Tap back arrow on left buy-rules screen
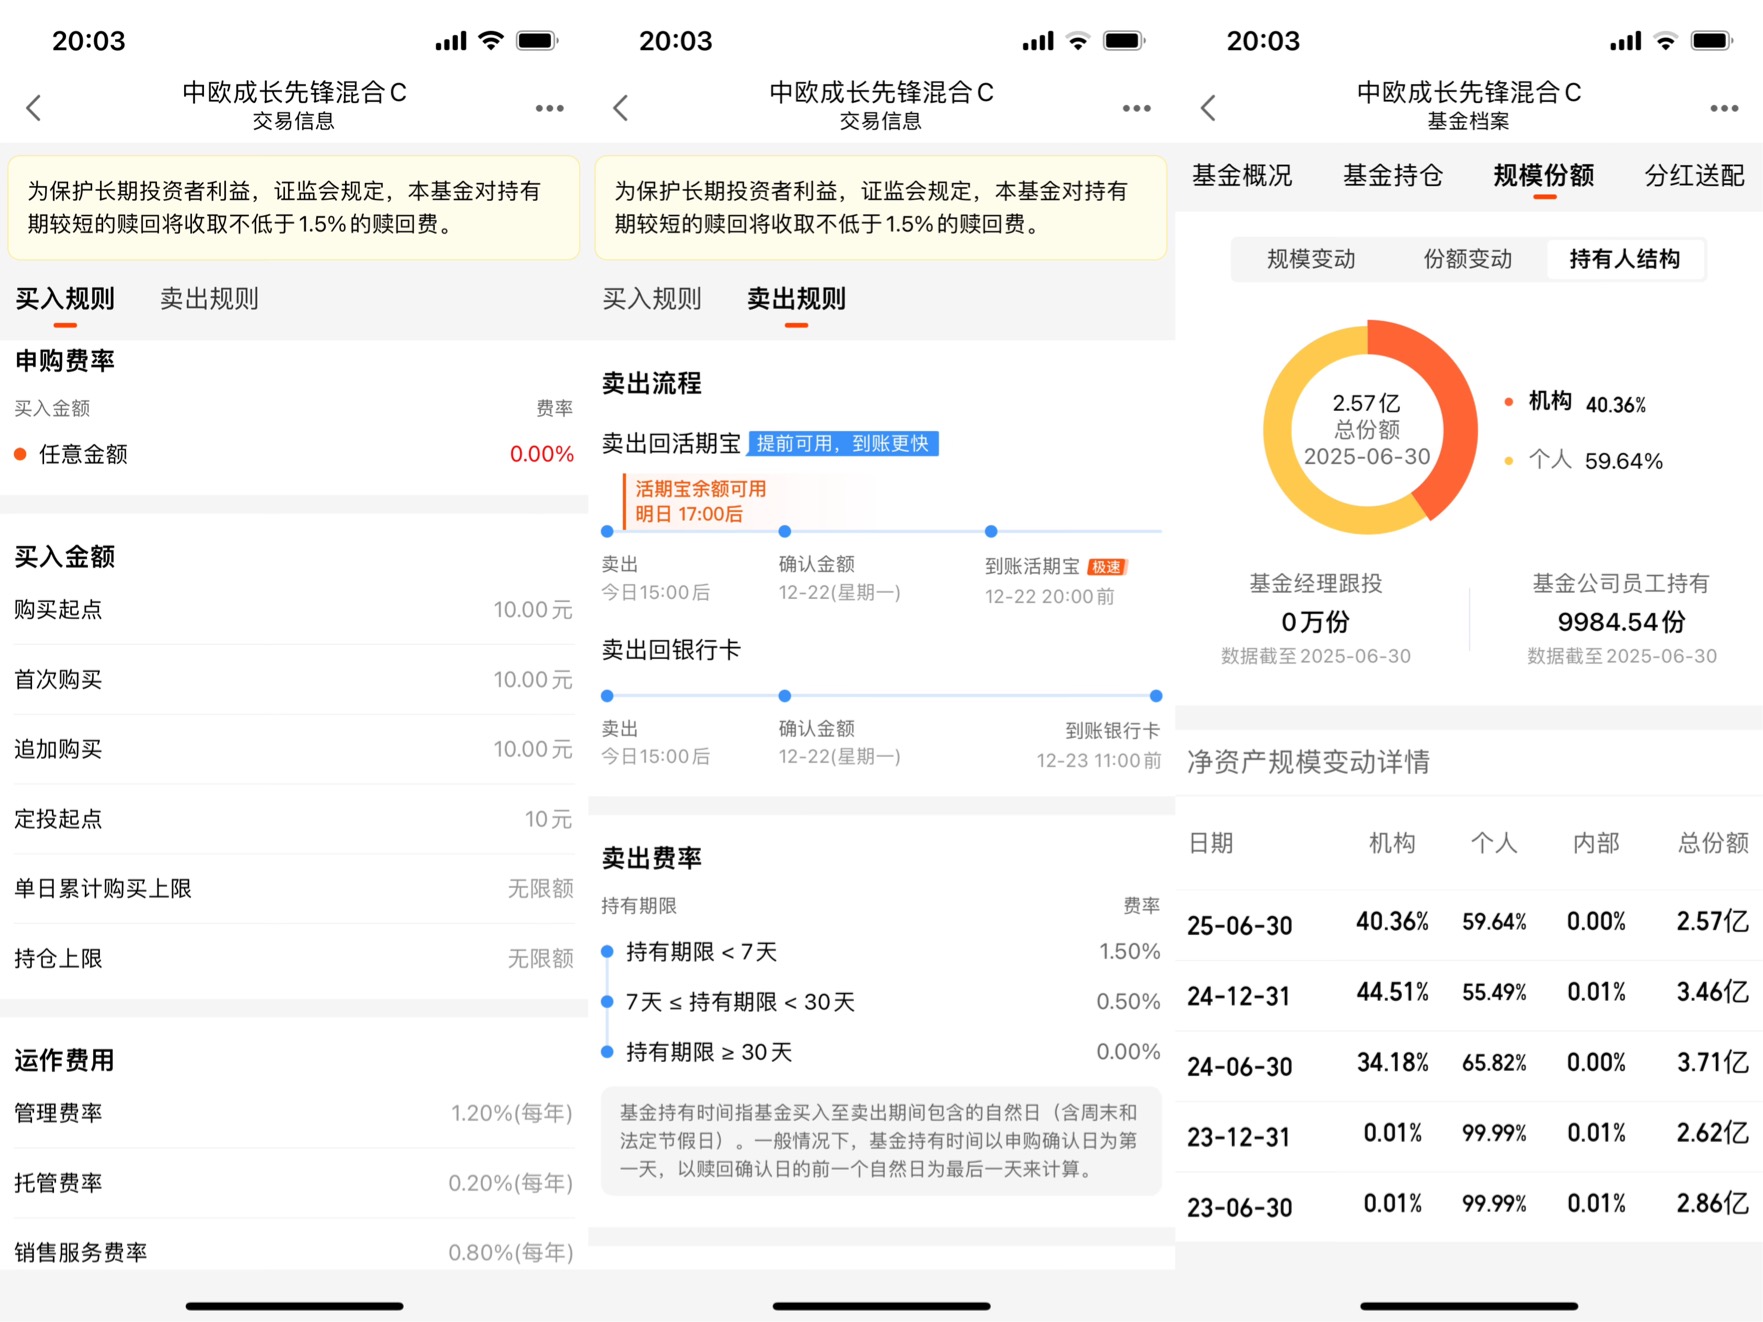The height and width of the screenshot is (1322, 1763). coord(34,107)
